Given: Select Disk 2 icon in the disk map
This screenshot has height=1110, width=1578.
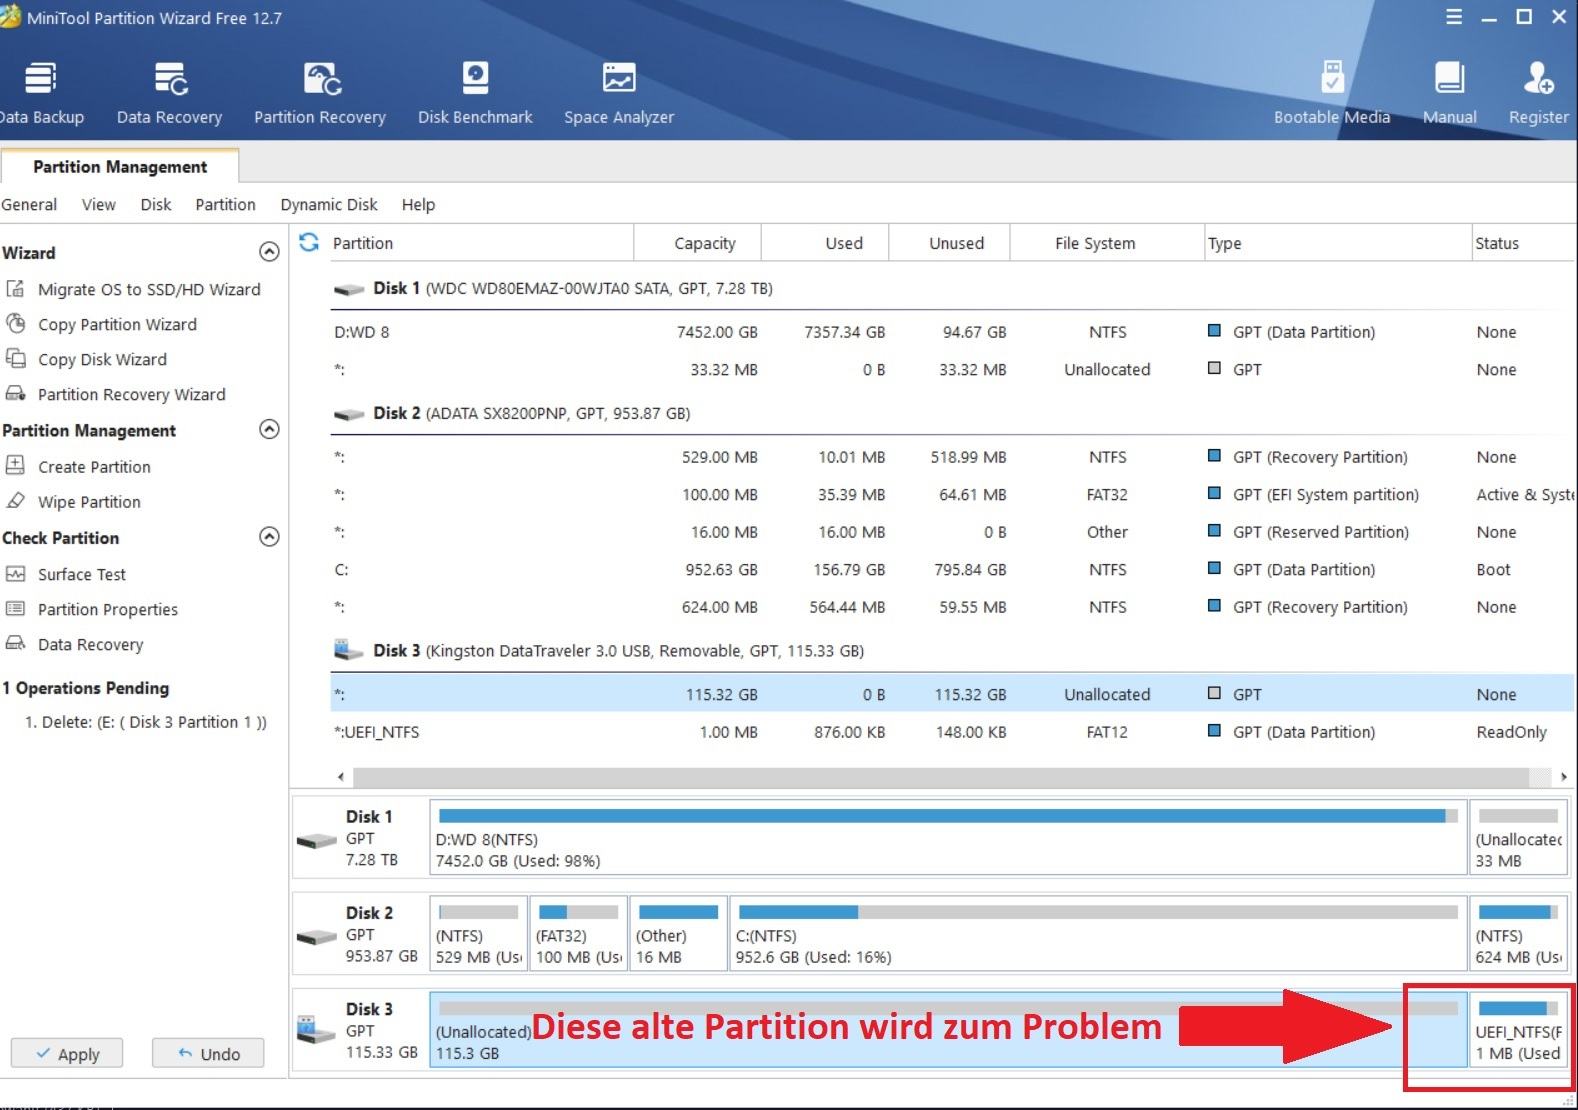Looking at the screenshot, I should 317,936.
